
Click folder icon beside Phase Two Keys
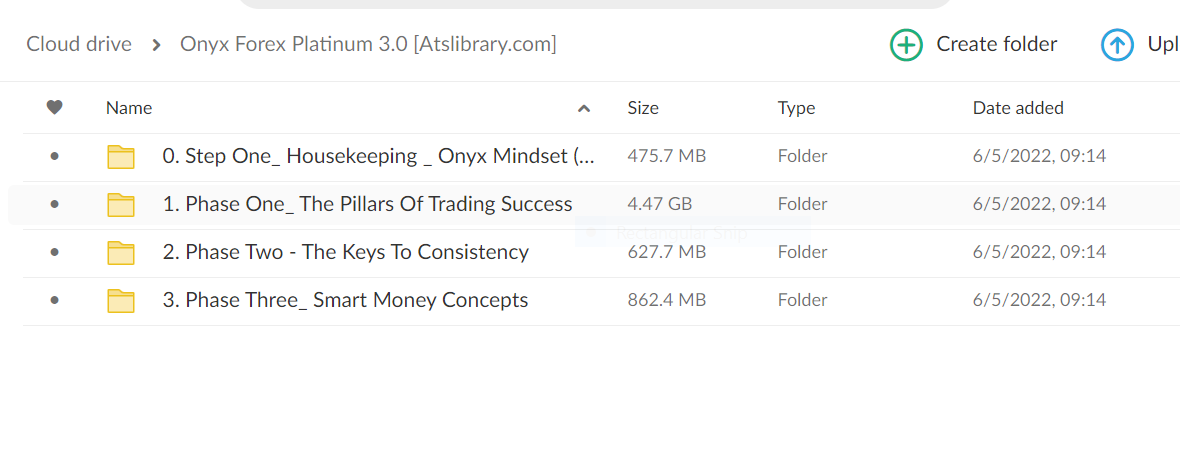[121, 253]
